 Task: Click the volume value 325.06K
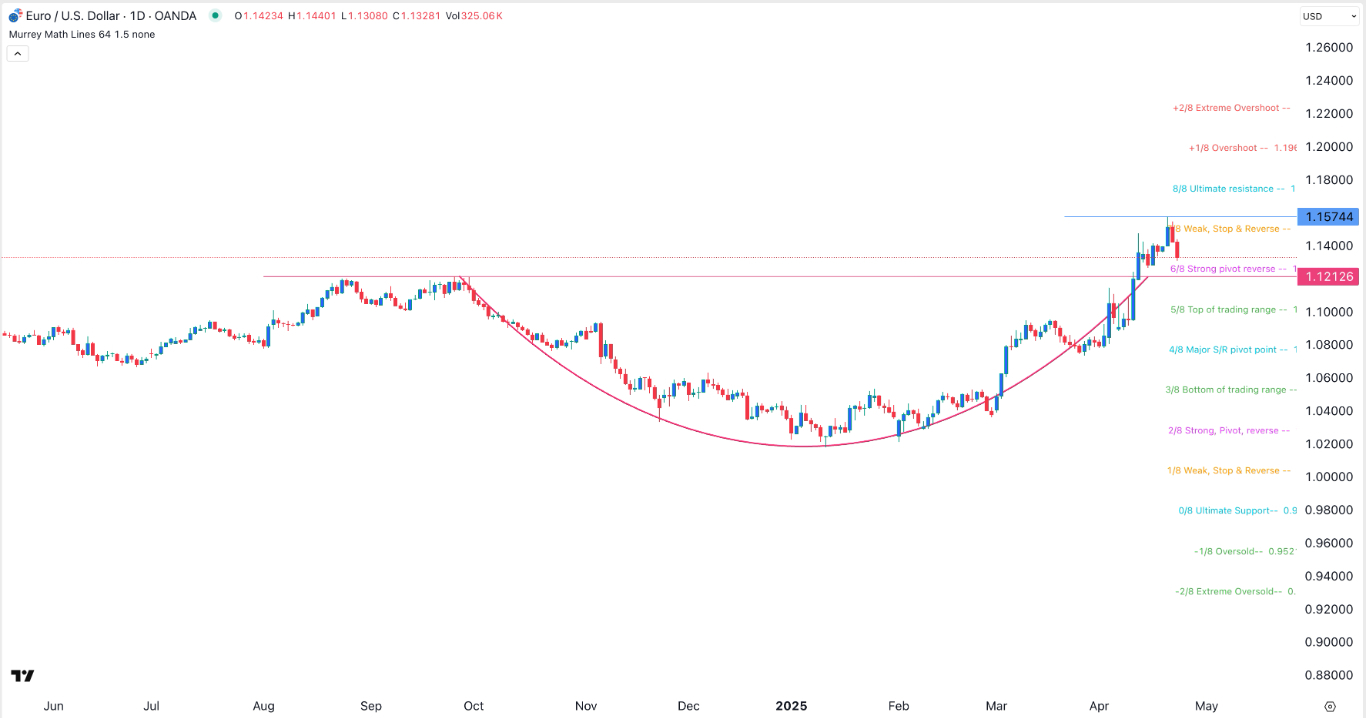pos(482,16)
